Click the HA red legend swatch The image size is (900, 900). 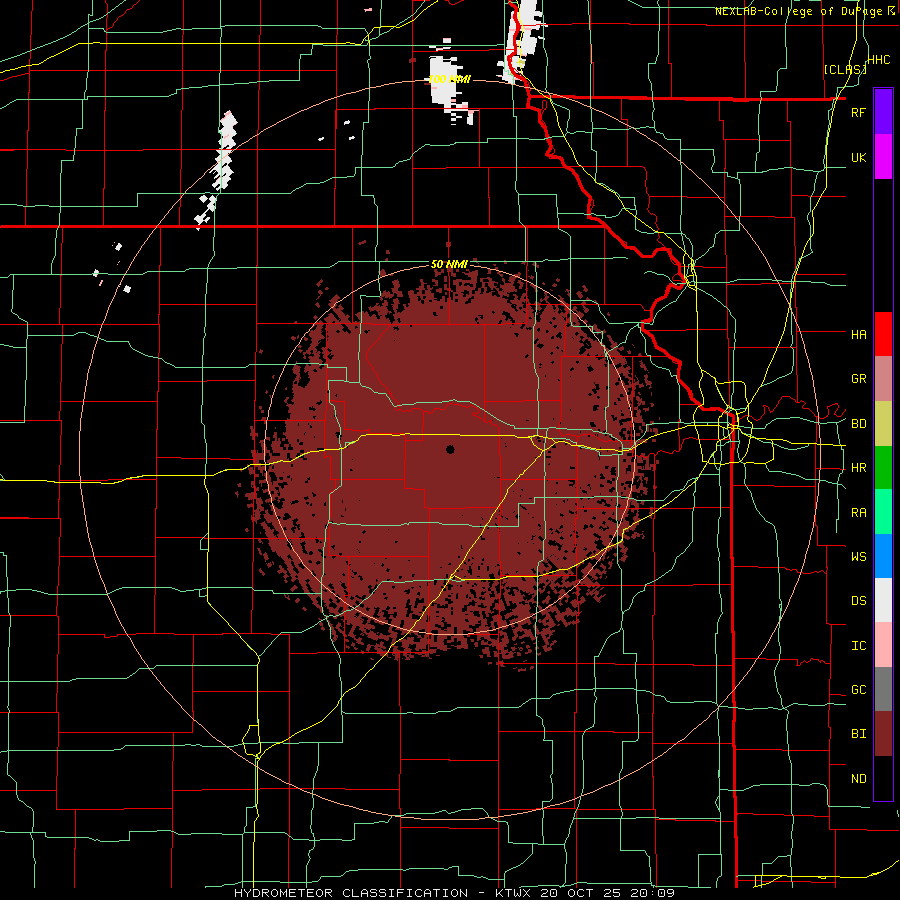click(x=883, y=334)
